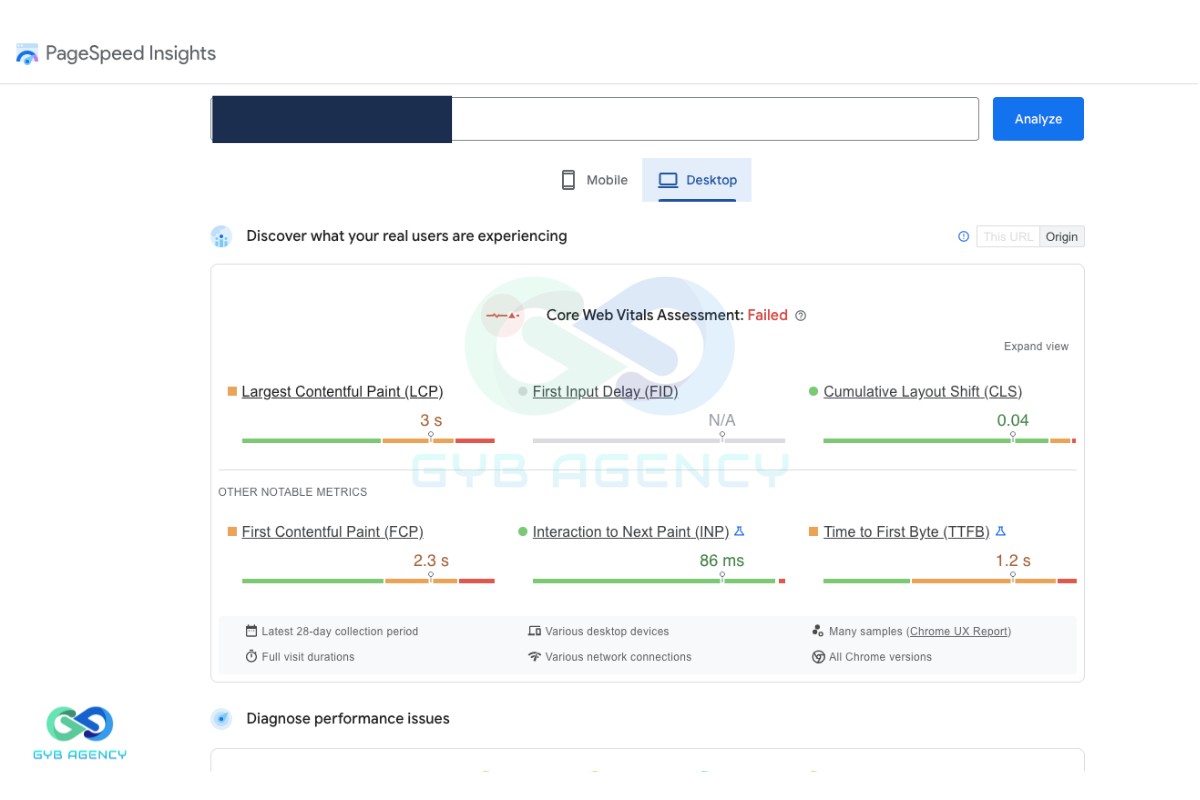Click the orange square TTFB status icon
Screen dimensions: 1200x800
click(x=813, y=532)
